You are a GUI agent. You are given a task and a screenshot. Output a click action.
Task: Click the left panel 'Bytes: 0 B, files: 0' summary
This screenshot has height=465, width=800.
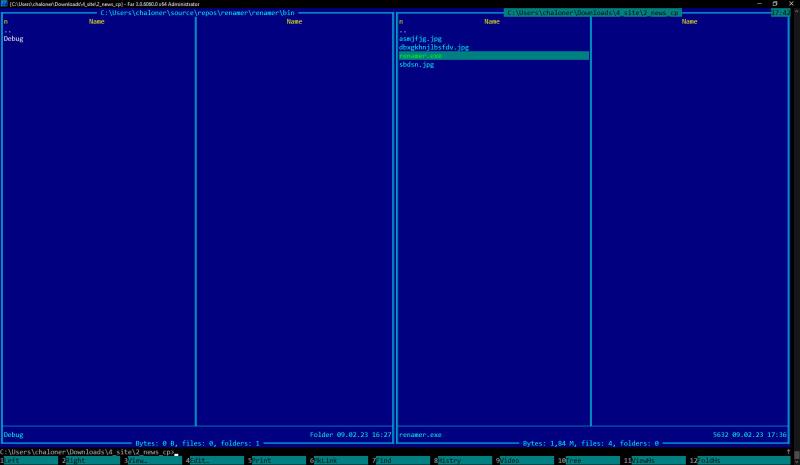pos(197,444)
